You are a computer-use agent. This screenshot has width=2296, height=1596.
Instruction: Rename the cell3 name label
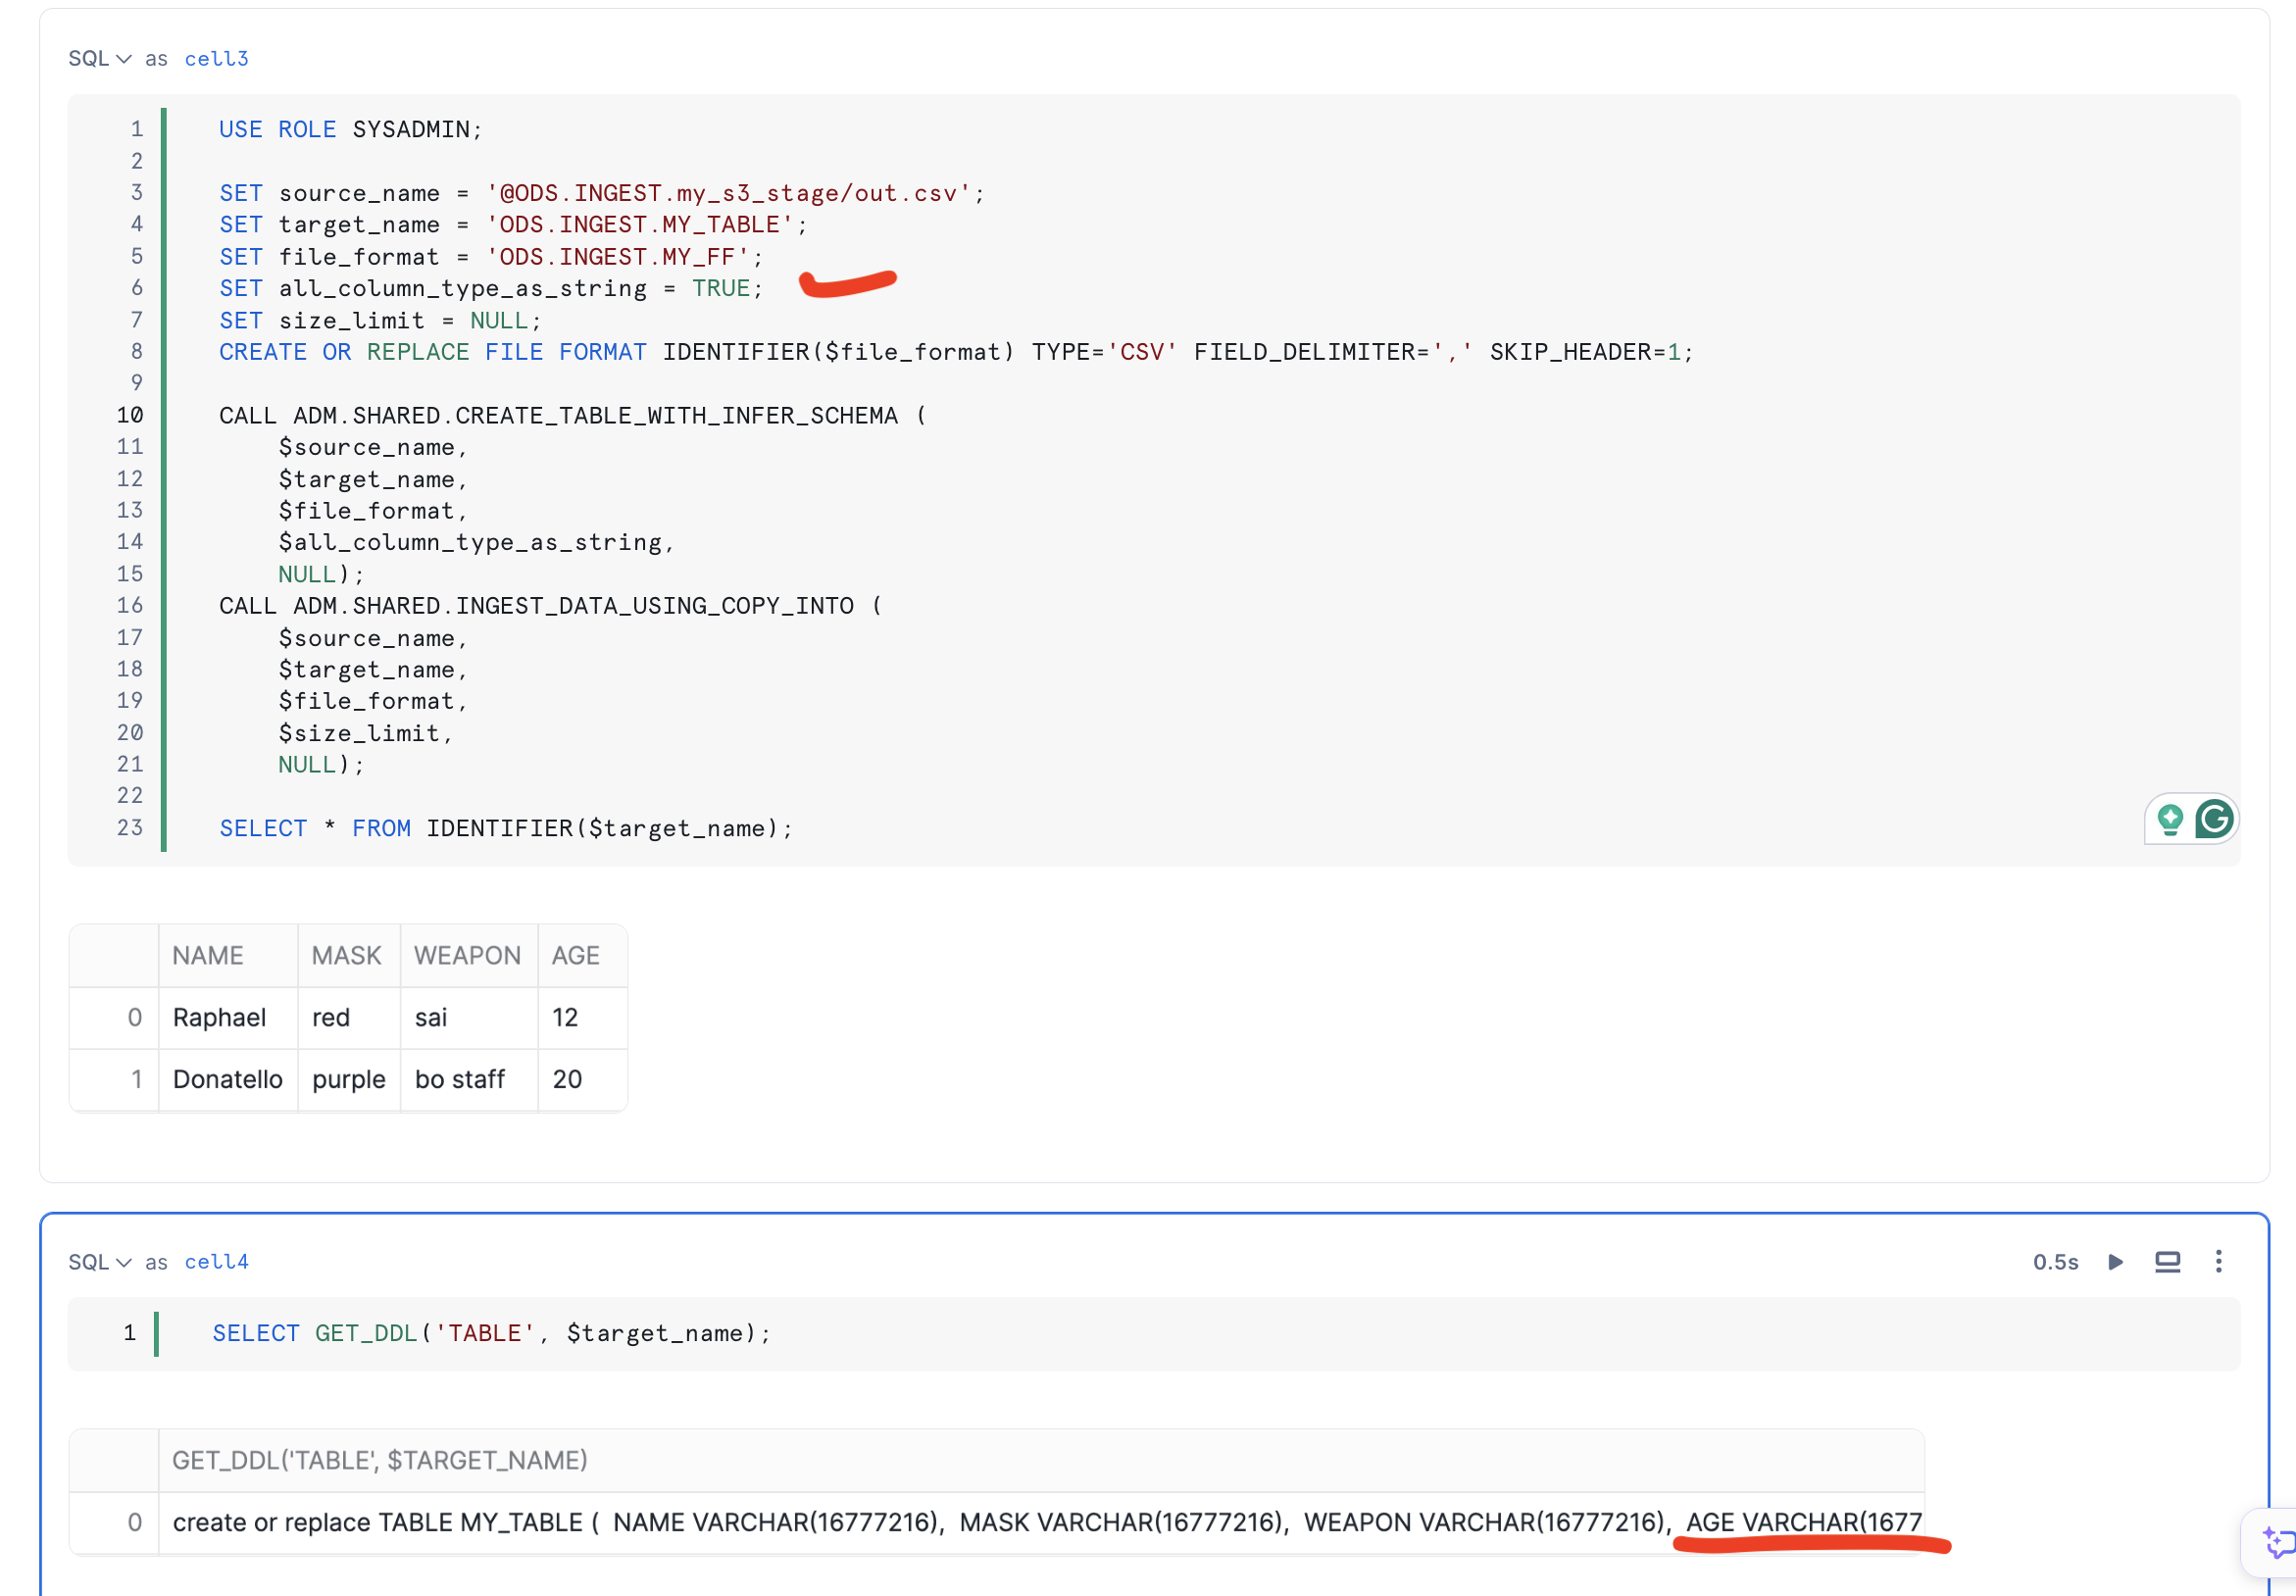[216, 59]
